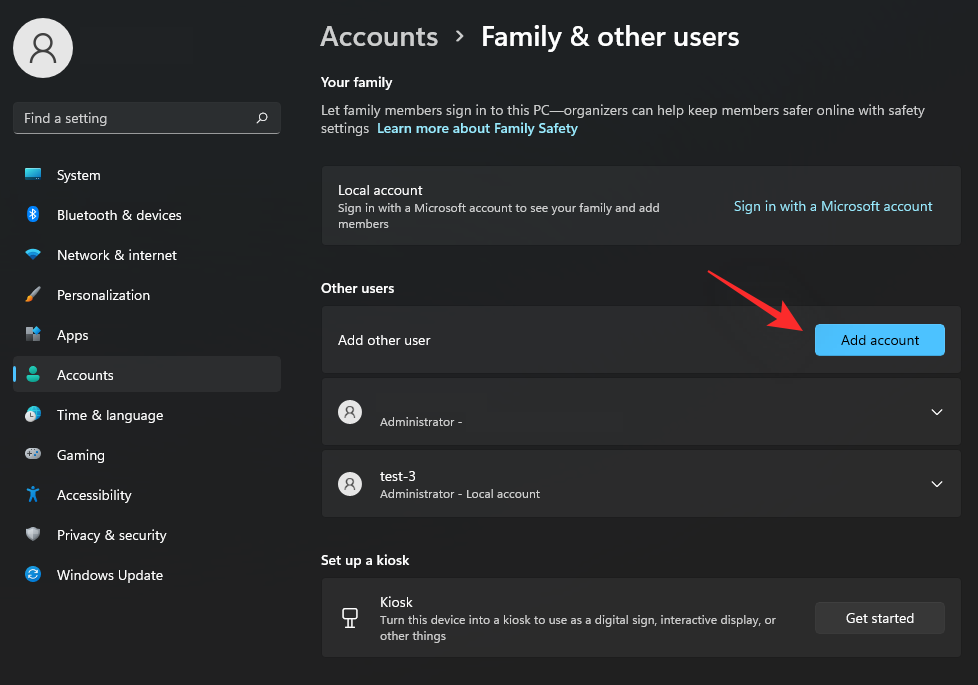Expand the test-3 user account row

point(936,484)
